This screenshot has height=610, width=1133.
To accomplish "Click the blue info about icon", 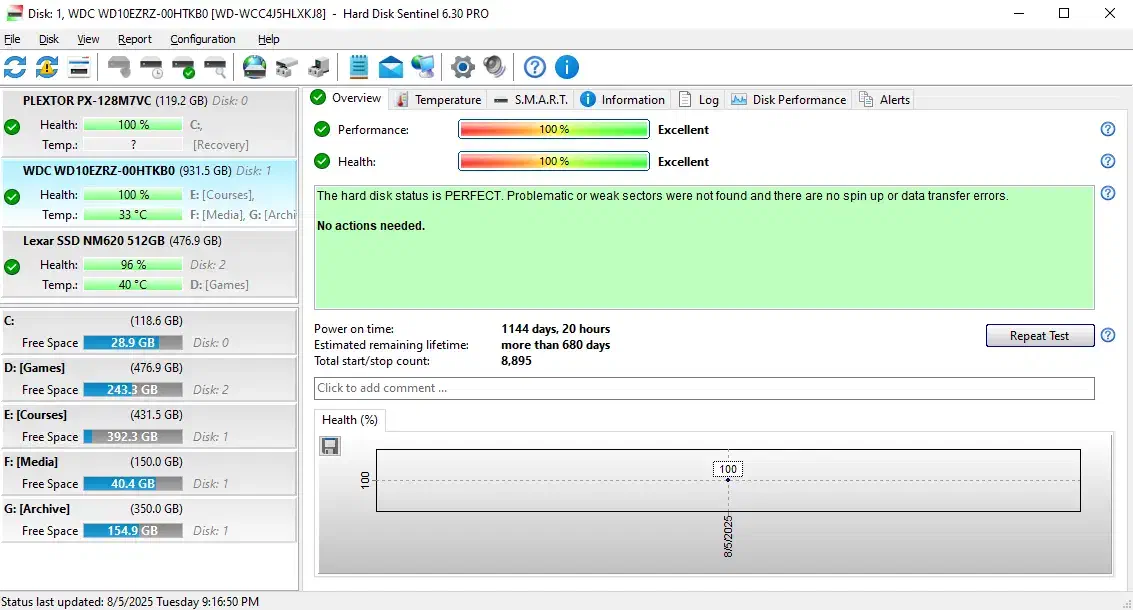I will (567, 67).
